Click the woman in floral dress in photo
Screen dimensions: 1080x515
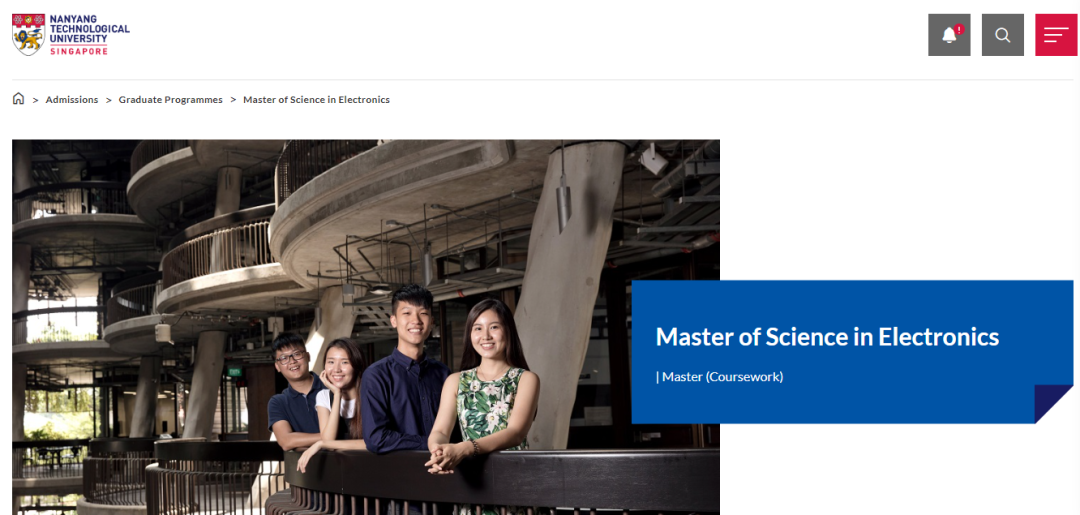489,390
